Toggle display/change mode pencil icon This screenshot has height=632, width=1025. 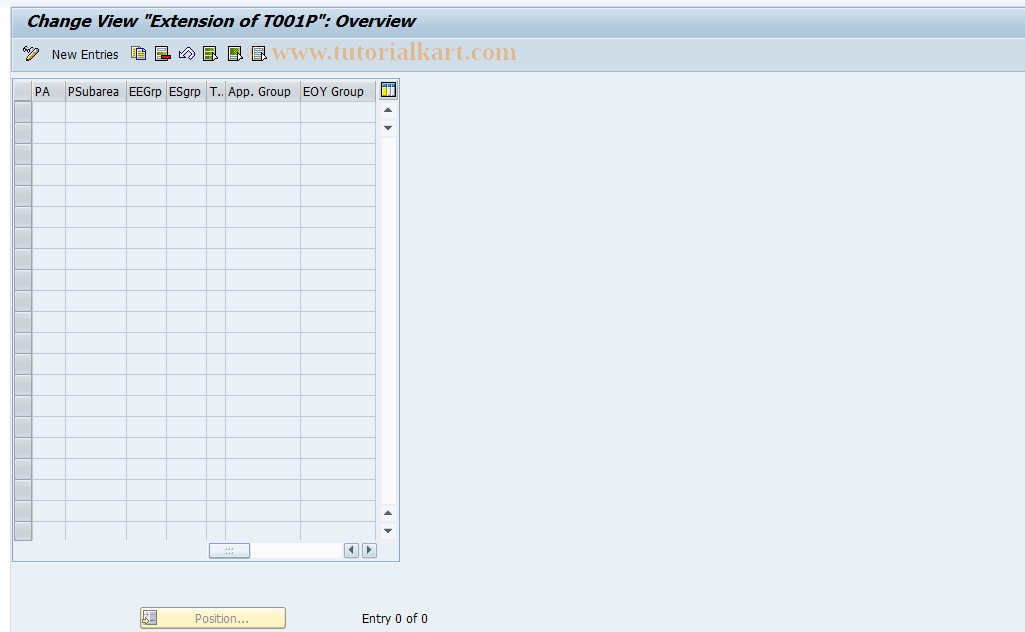(x=31, y=54)
